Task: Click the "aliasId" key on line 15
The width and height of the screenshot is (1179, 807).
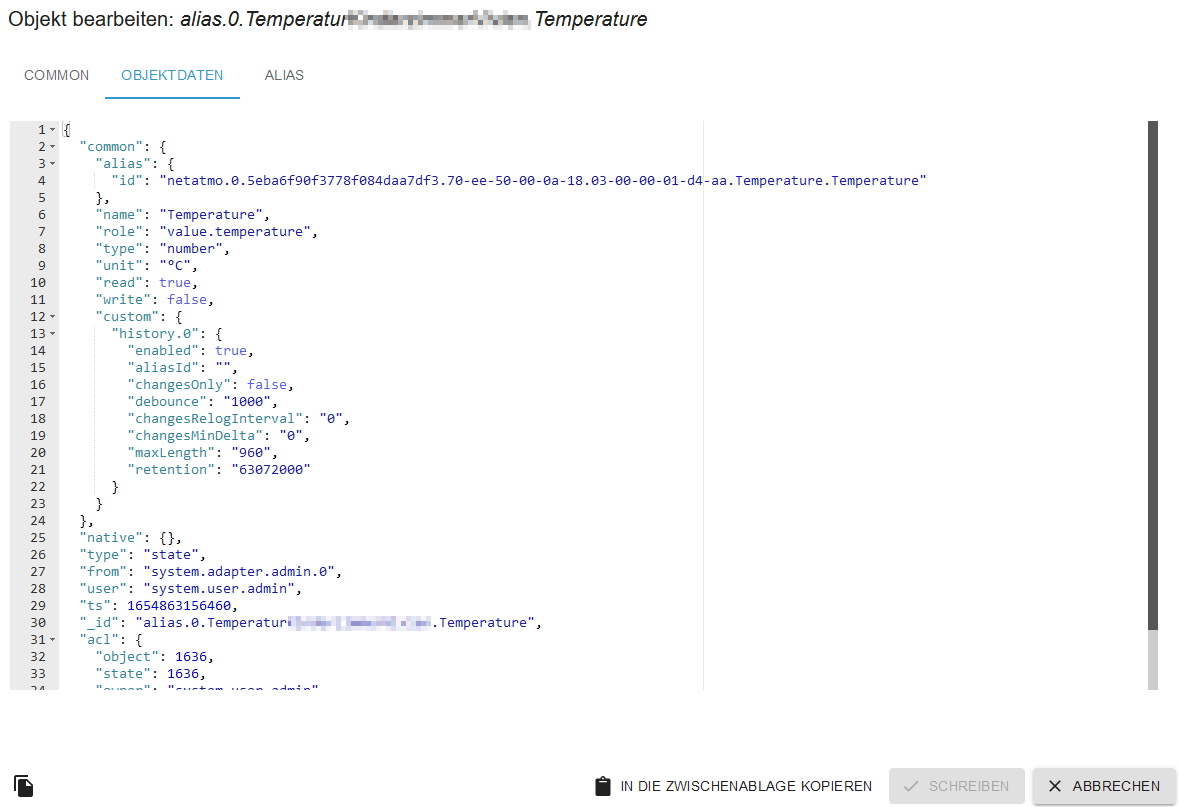Action: click(x=163, y=368)
